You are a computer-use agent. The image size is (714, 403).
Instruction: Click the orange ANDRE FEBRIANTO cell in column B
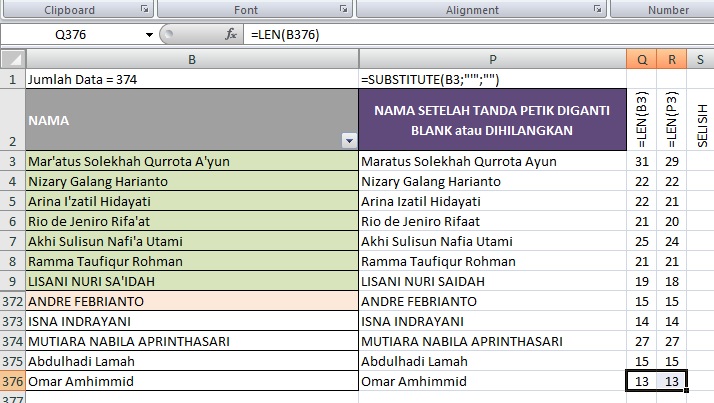[x=190, y=301]
